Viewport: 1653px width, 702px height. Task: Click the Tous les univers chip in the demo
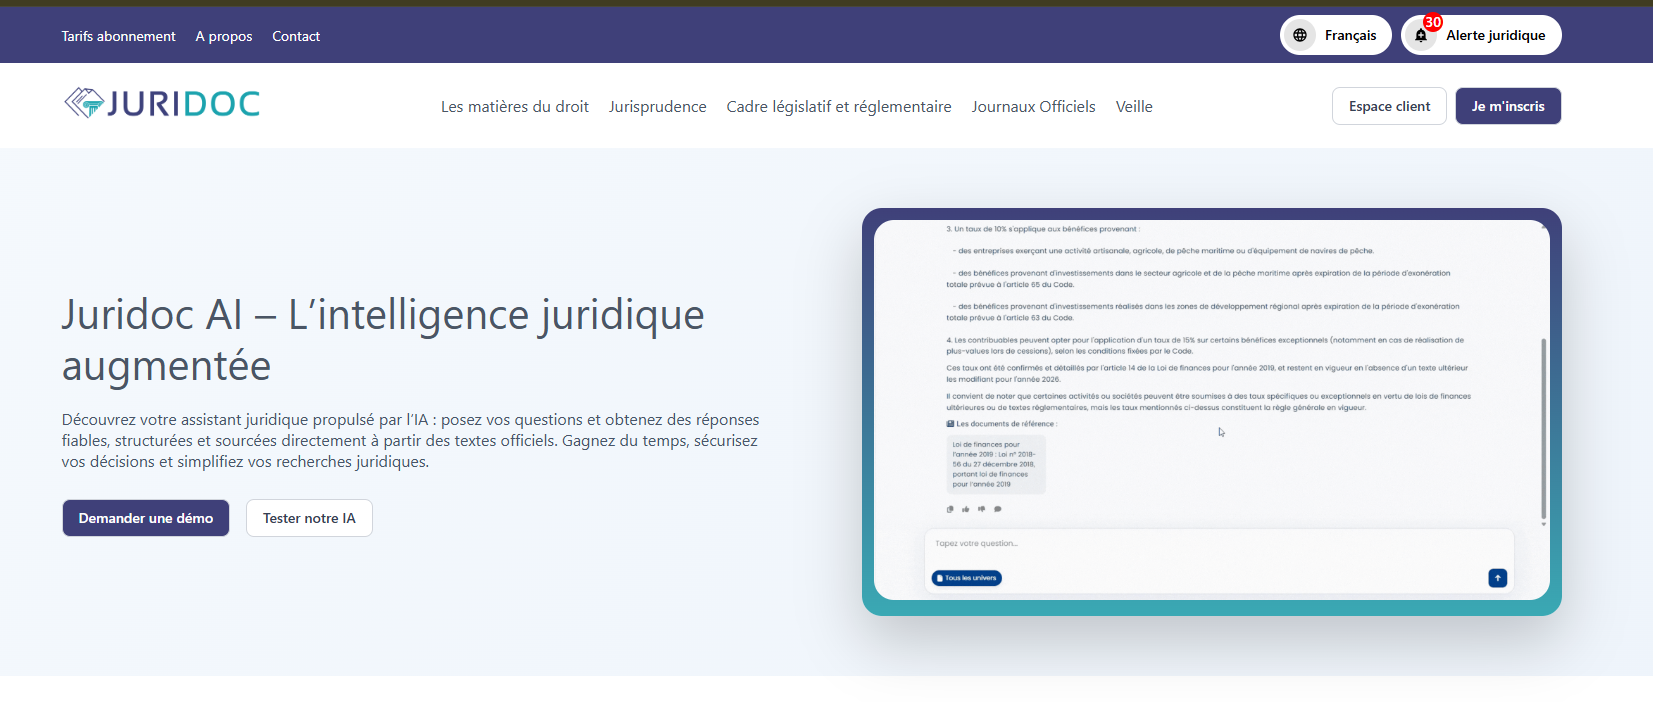(x=967, y=578)
